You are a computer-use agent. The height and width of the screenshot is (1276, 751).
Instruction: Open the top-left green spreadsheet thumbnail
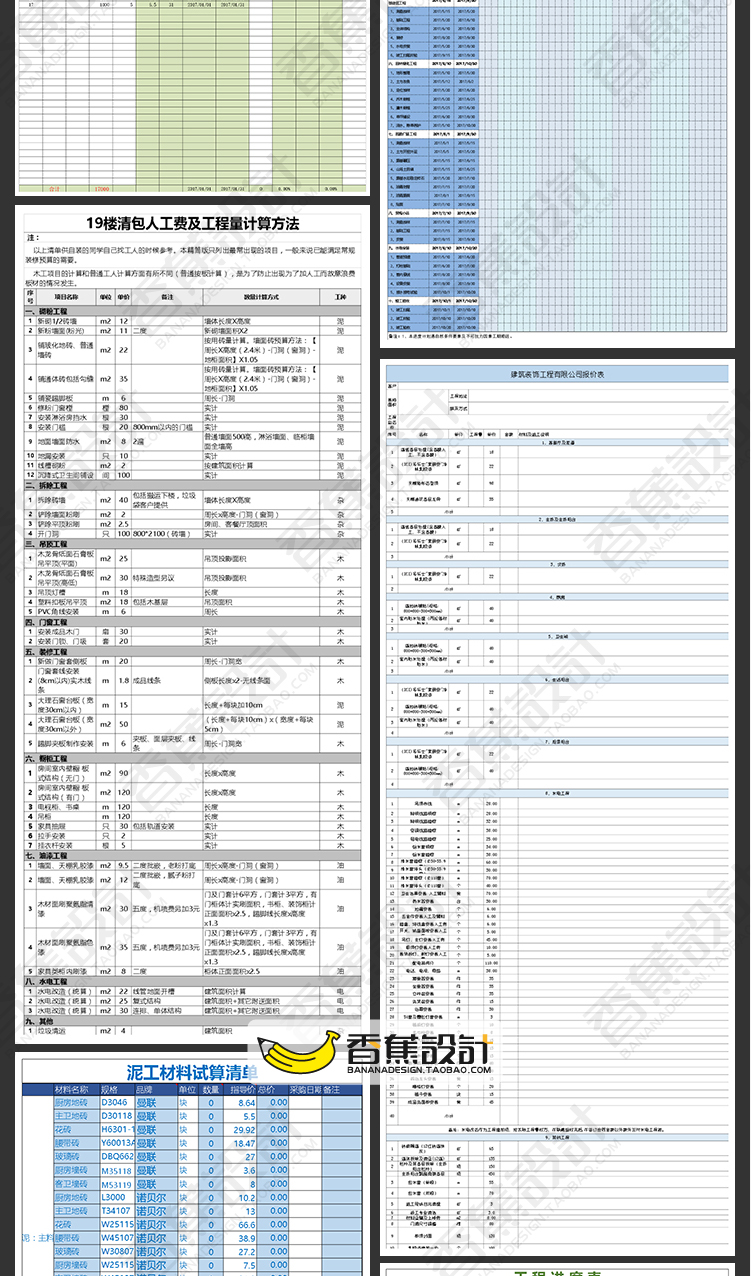click(192, 95)
